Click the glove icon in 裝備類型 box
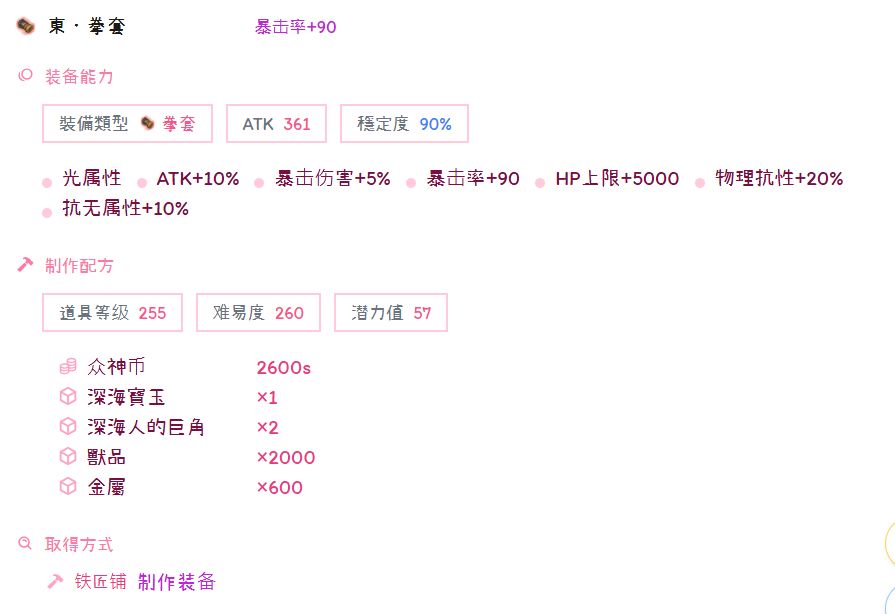 [x=148, y=124]
